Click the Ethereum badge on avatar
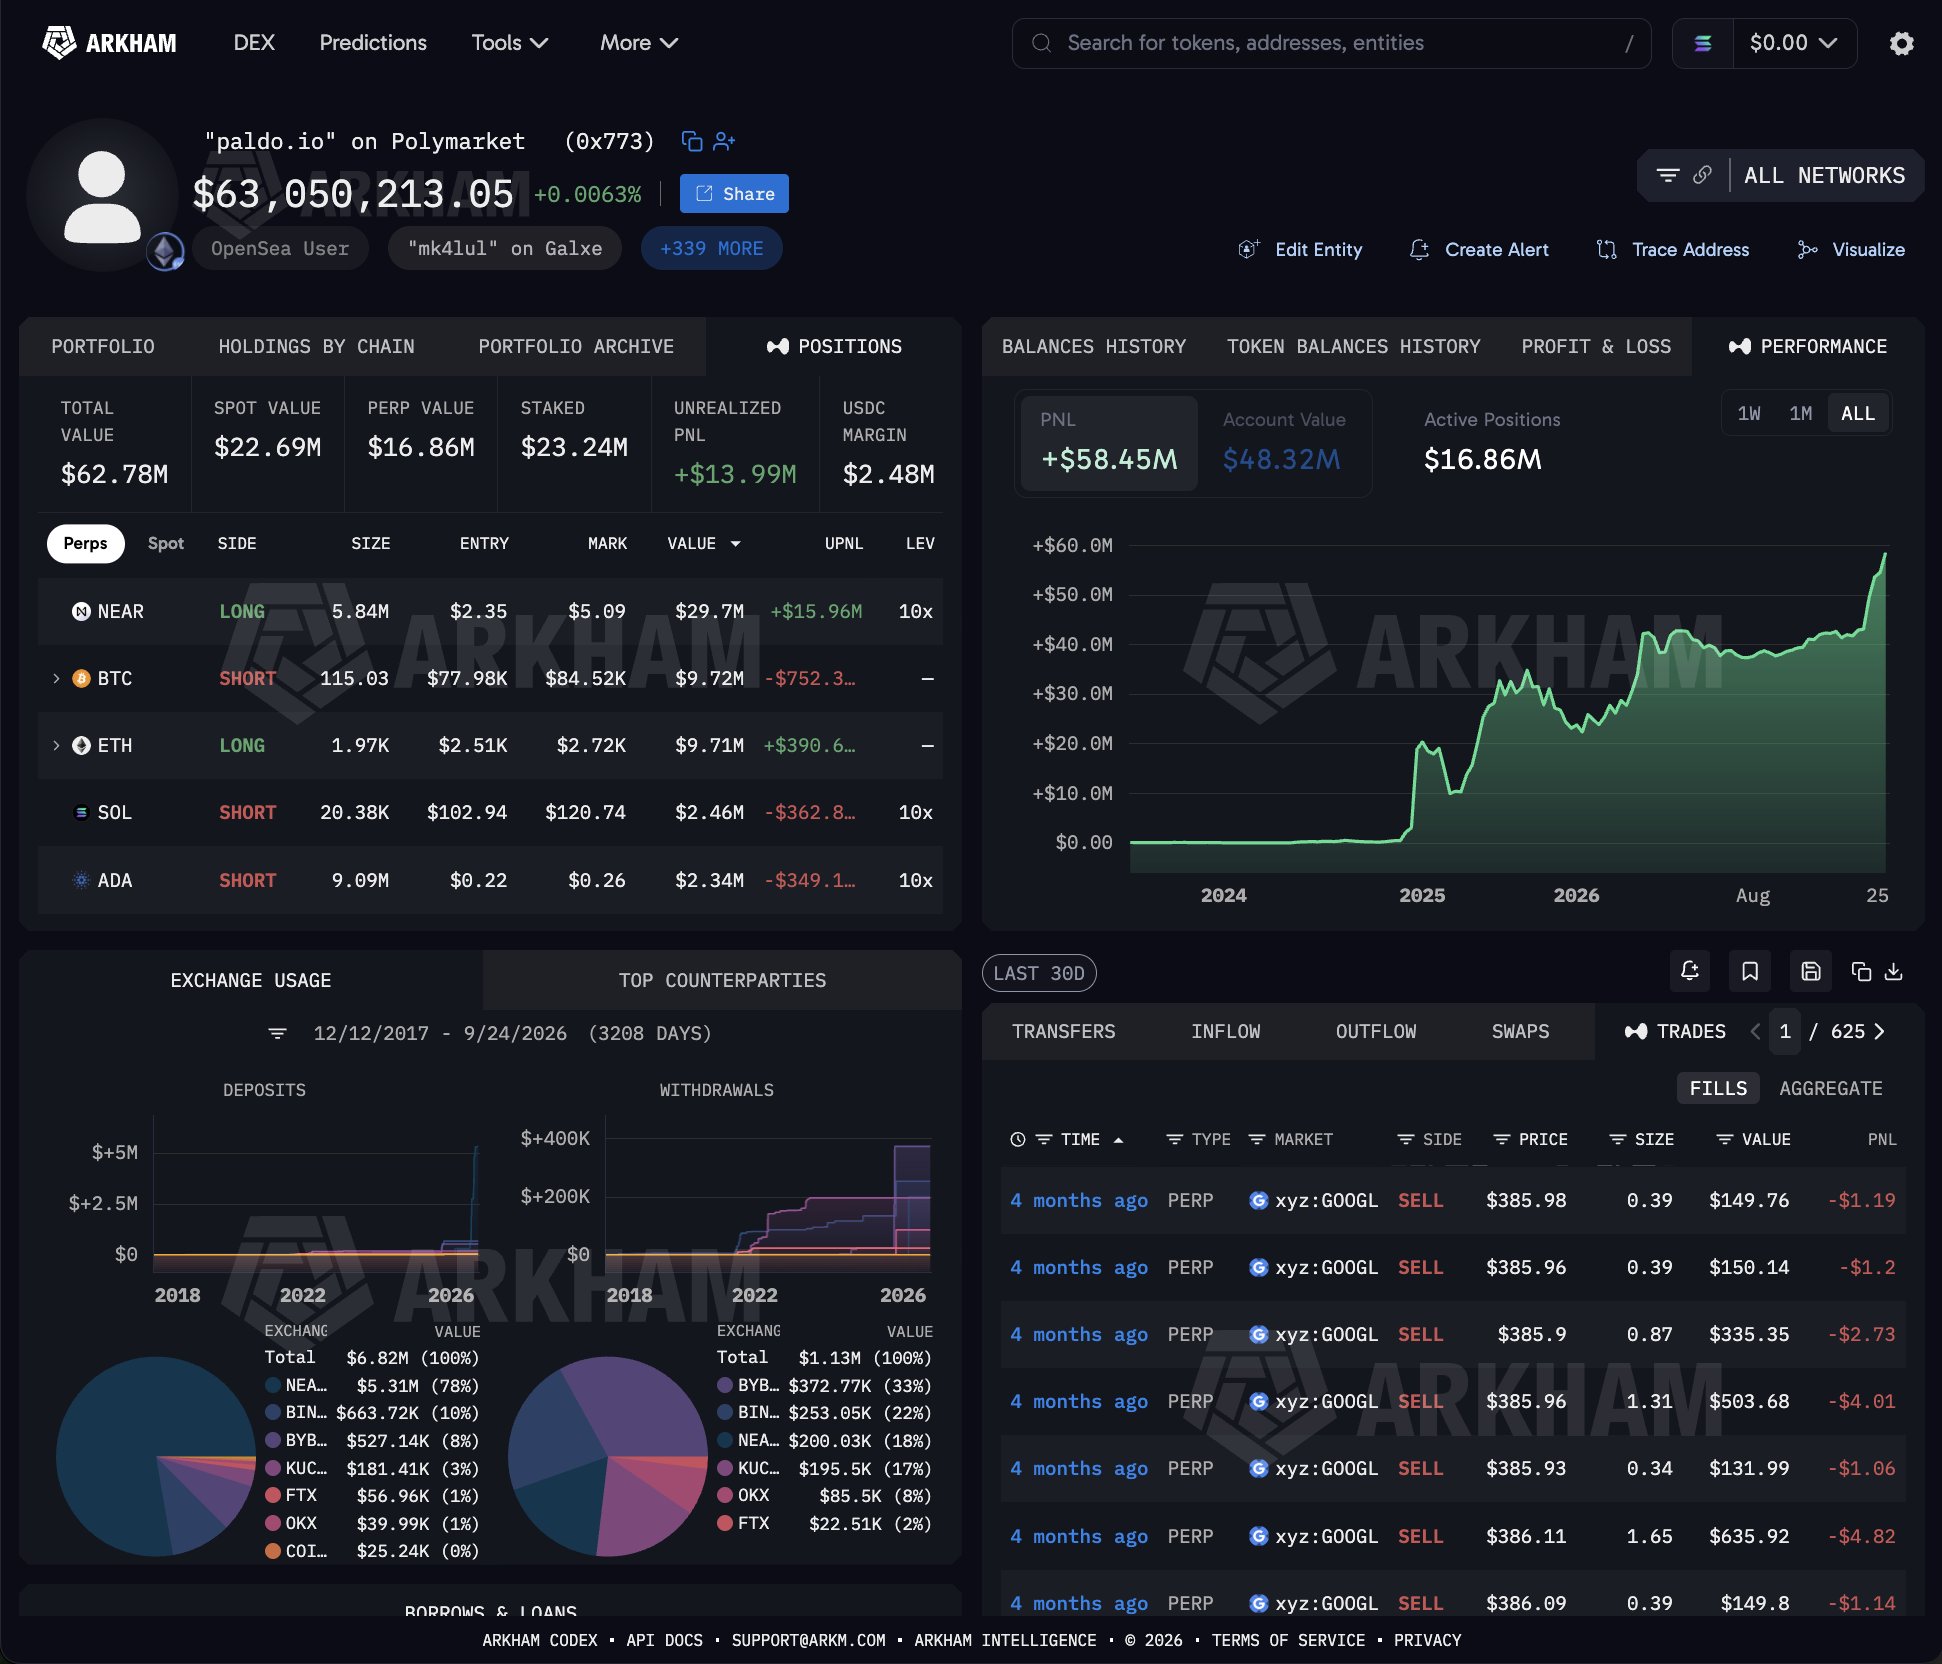The image size is (1942, 1664). coord(165,251)
